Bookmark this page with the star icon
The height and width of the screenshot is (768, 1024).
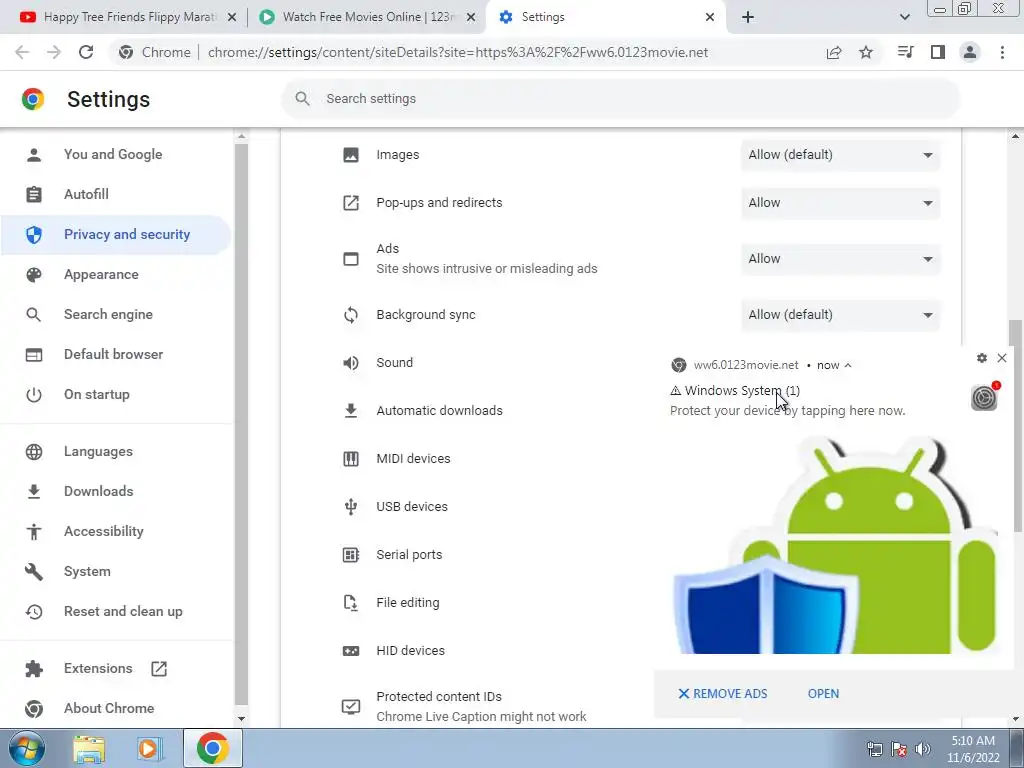click(x=866, y=52)
